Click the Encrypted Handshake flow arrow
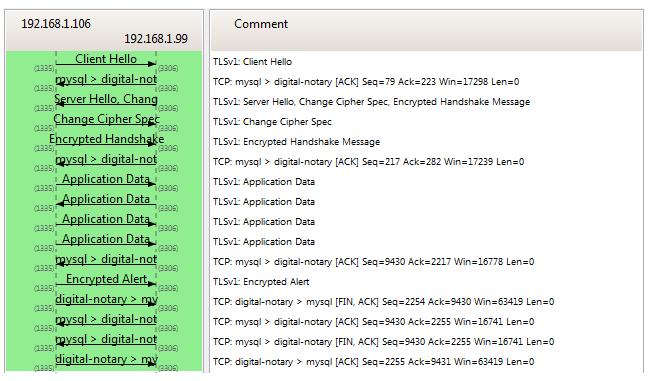This screenshot has width=650, height=381. click(106, 139)
